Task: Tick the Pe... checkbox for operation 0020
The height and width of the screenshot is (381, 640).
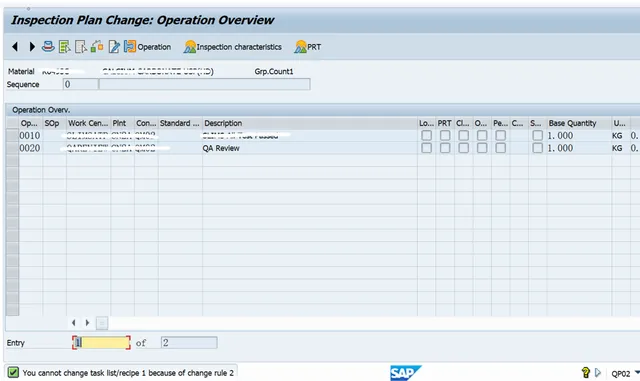Action: coord(500,148)
